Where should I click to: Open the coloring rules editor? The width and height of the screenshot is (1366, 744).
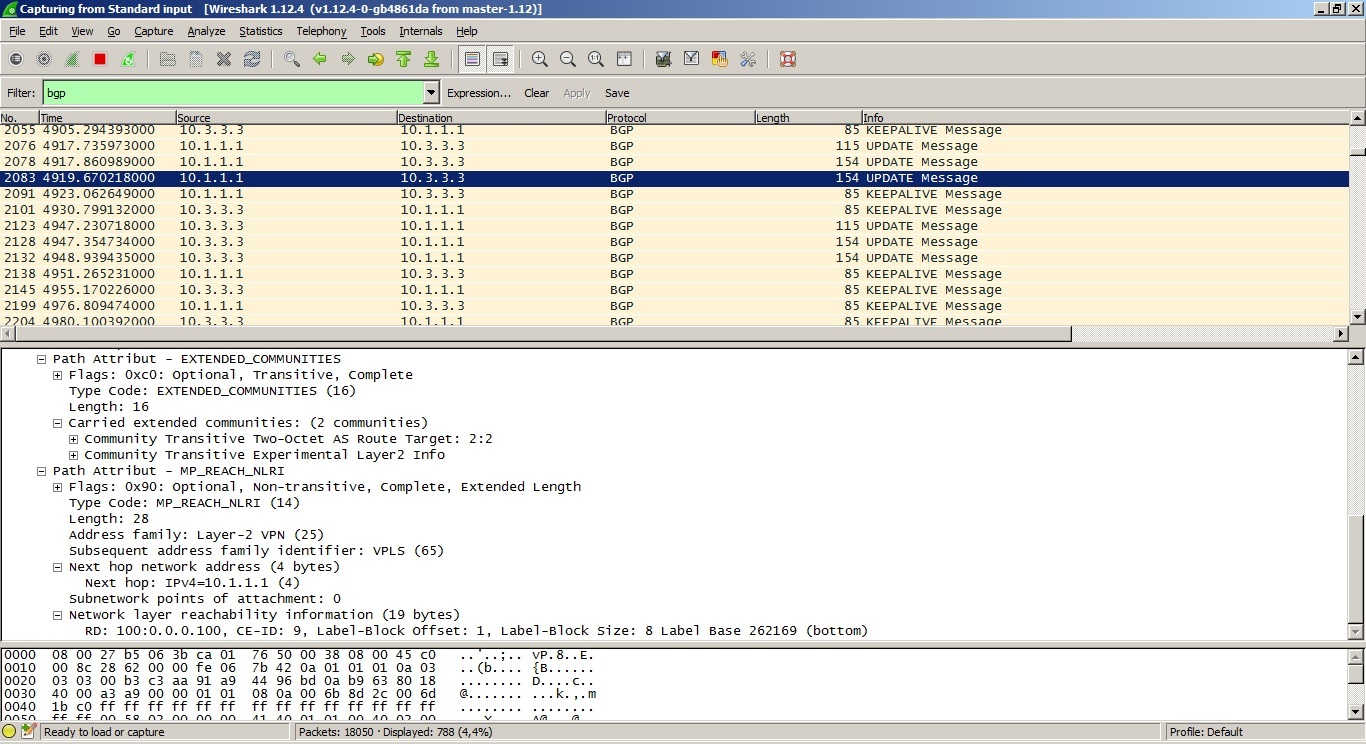pyautogui.click(x=719, y=60)
